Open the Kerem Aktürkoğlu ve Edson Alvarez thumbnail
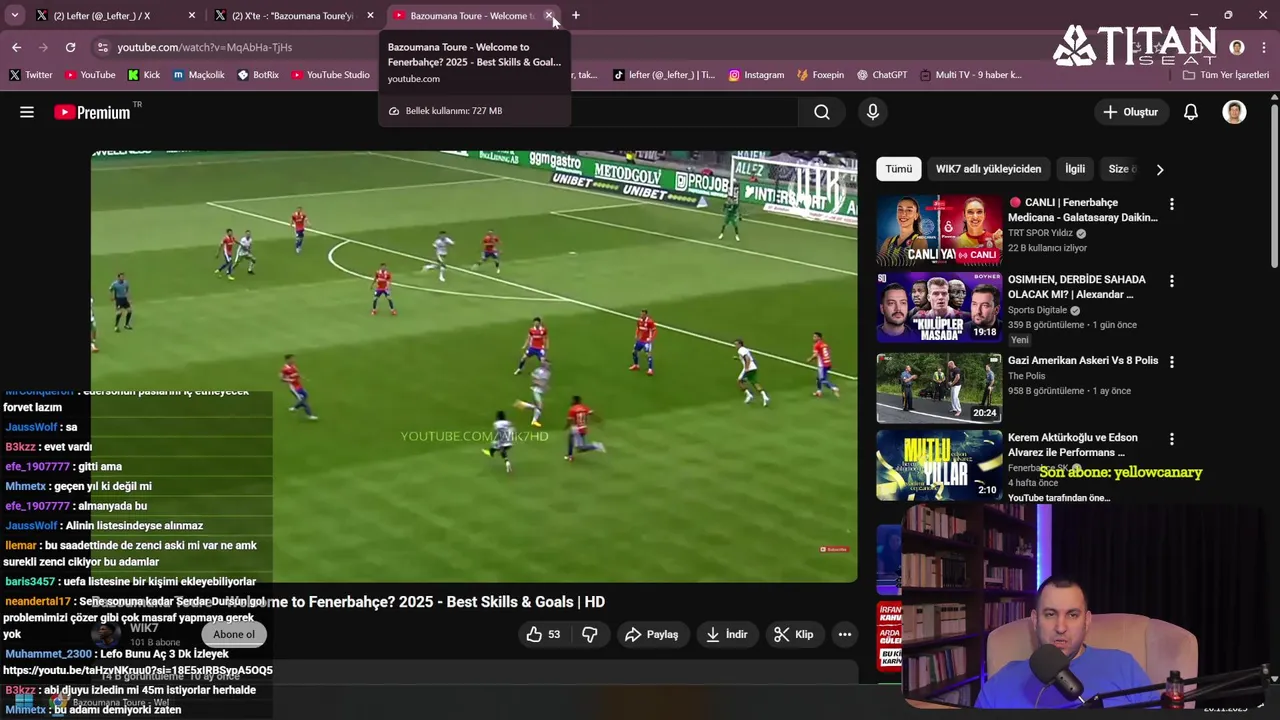Image resolution: width=1280 pixels, height=720 pixels. click(939, 465)
